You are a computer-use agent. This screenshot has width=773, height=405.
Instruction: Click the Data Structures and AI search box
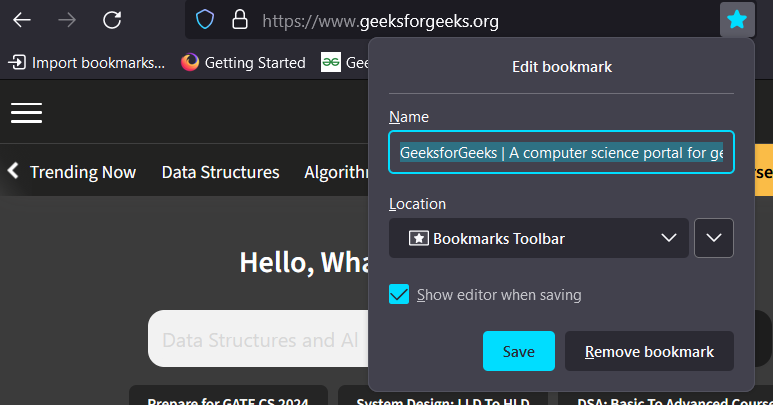tap(258, 340)
